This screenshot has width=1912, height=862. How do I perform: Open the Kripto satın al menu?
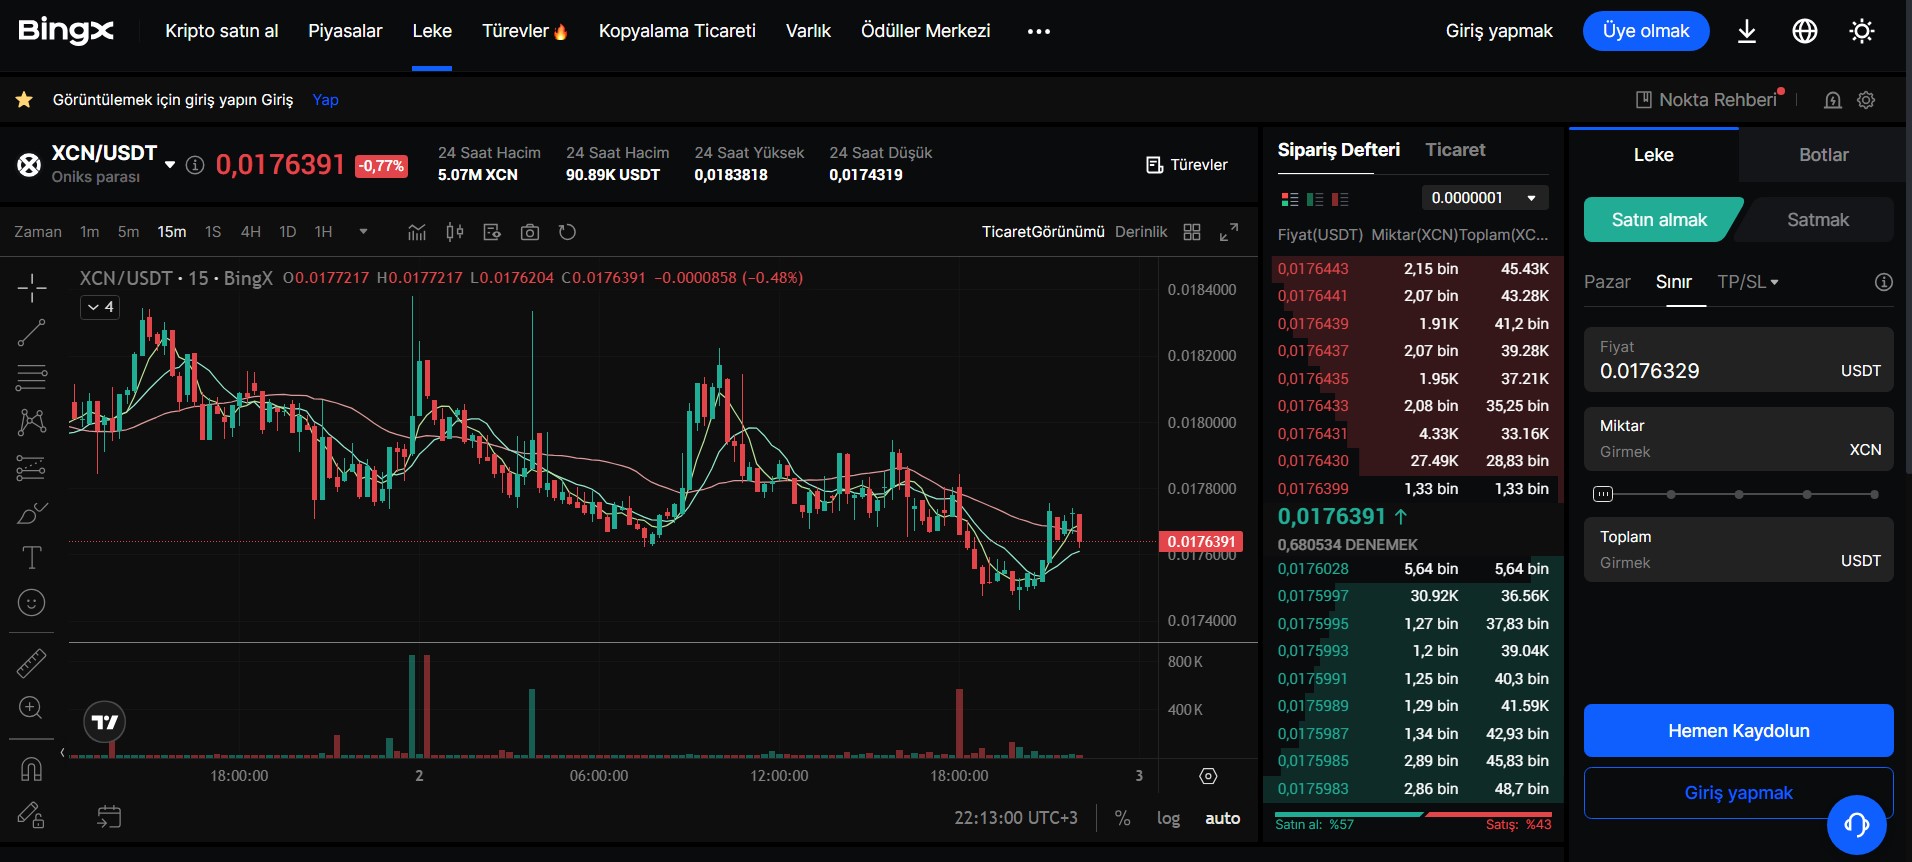(222, 31)
